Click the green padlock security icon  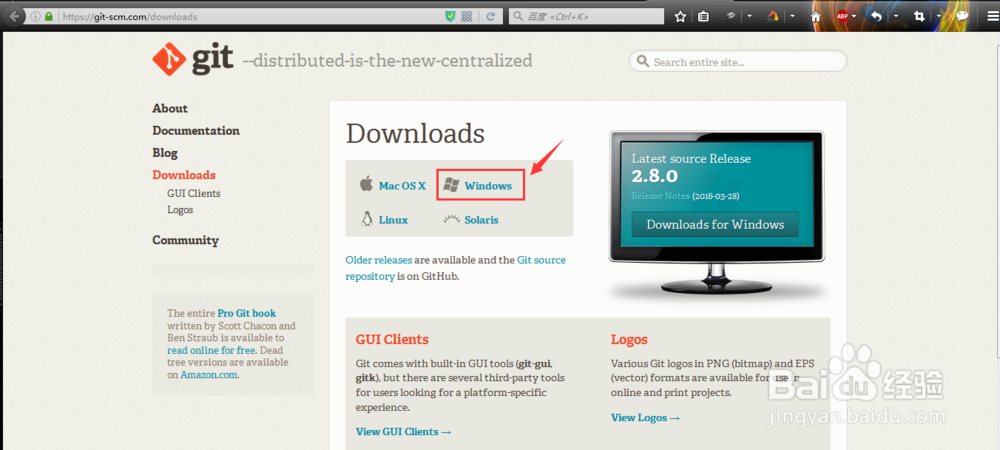point(49,17)
